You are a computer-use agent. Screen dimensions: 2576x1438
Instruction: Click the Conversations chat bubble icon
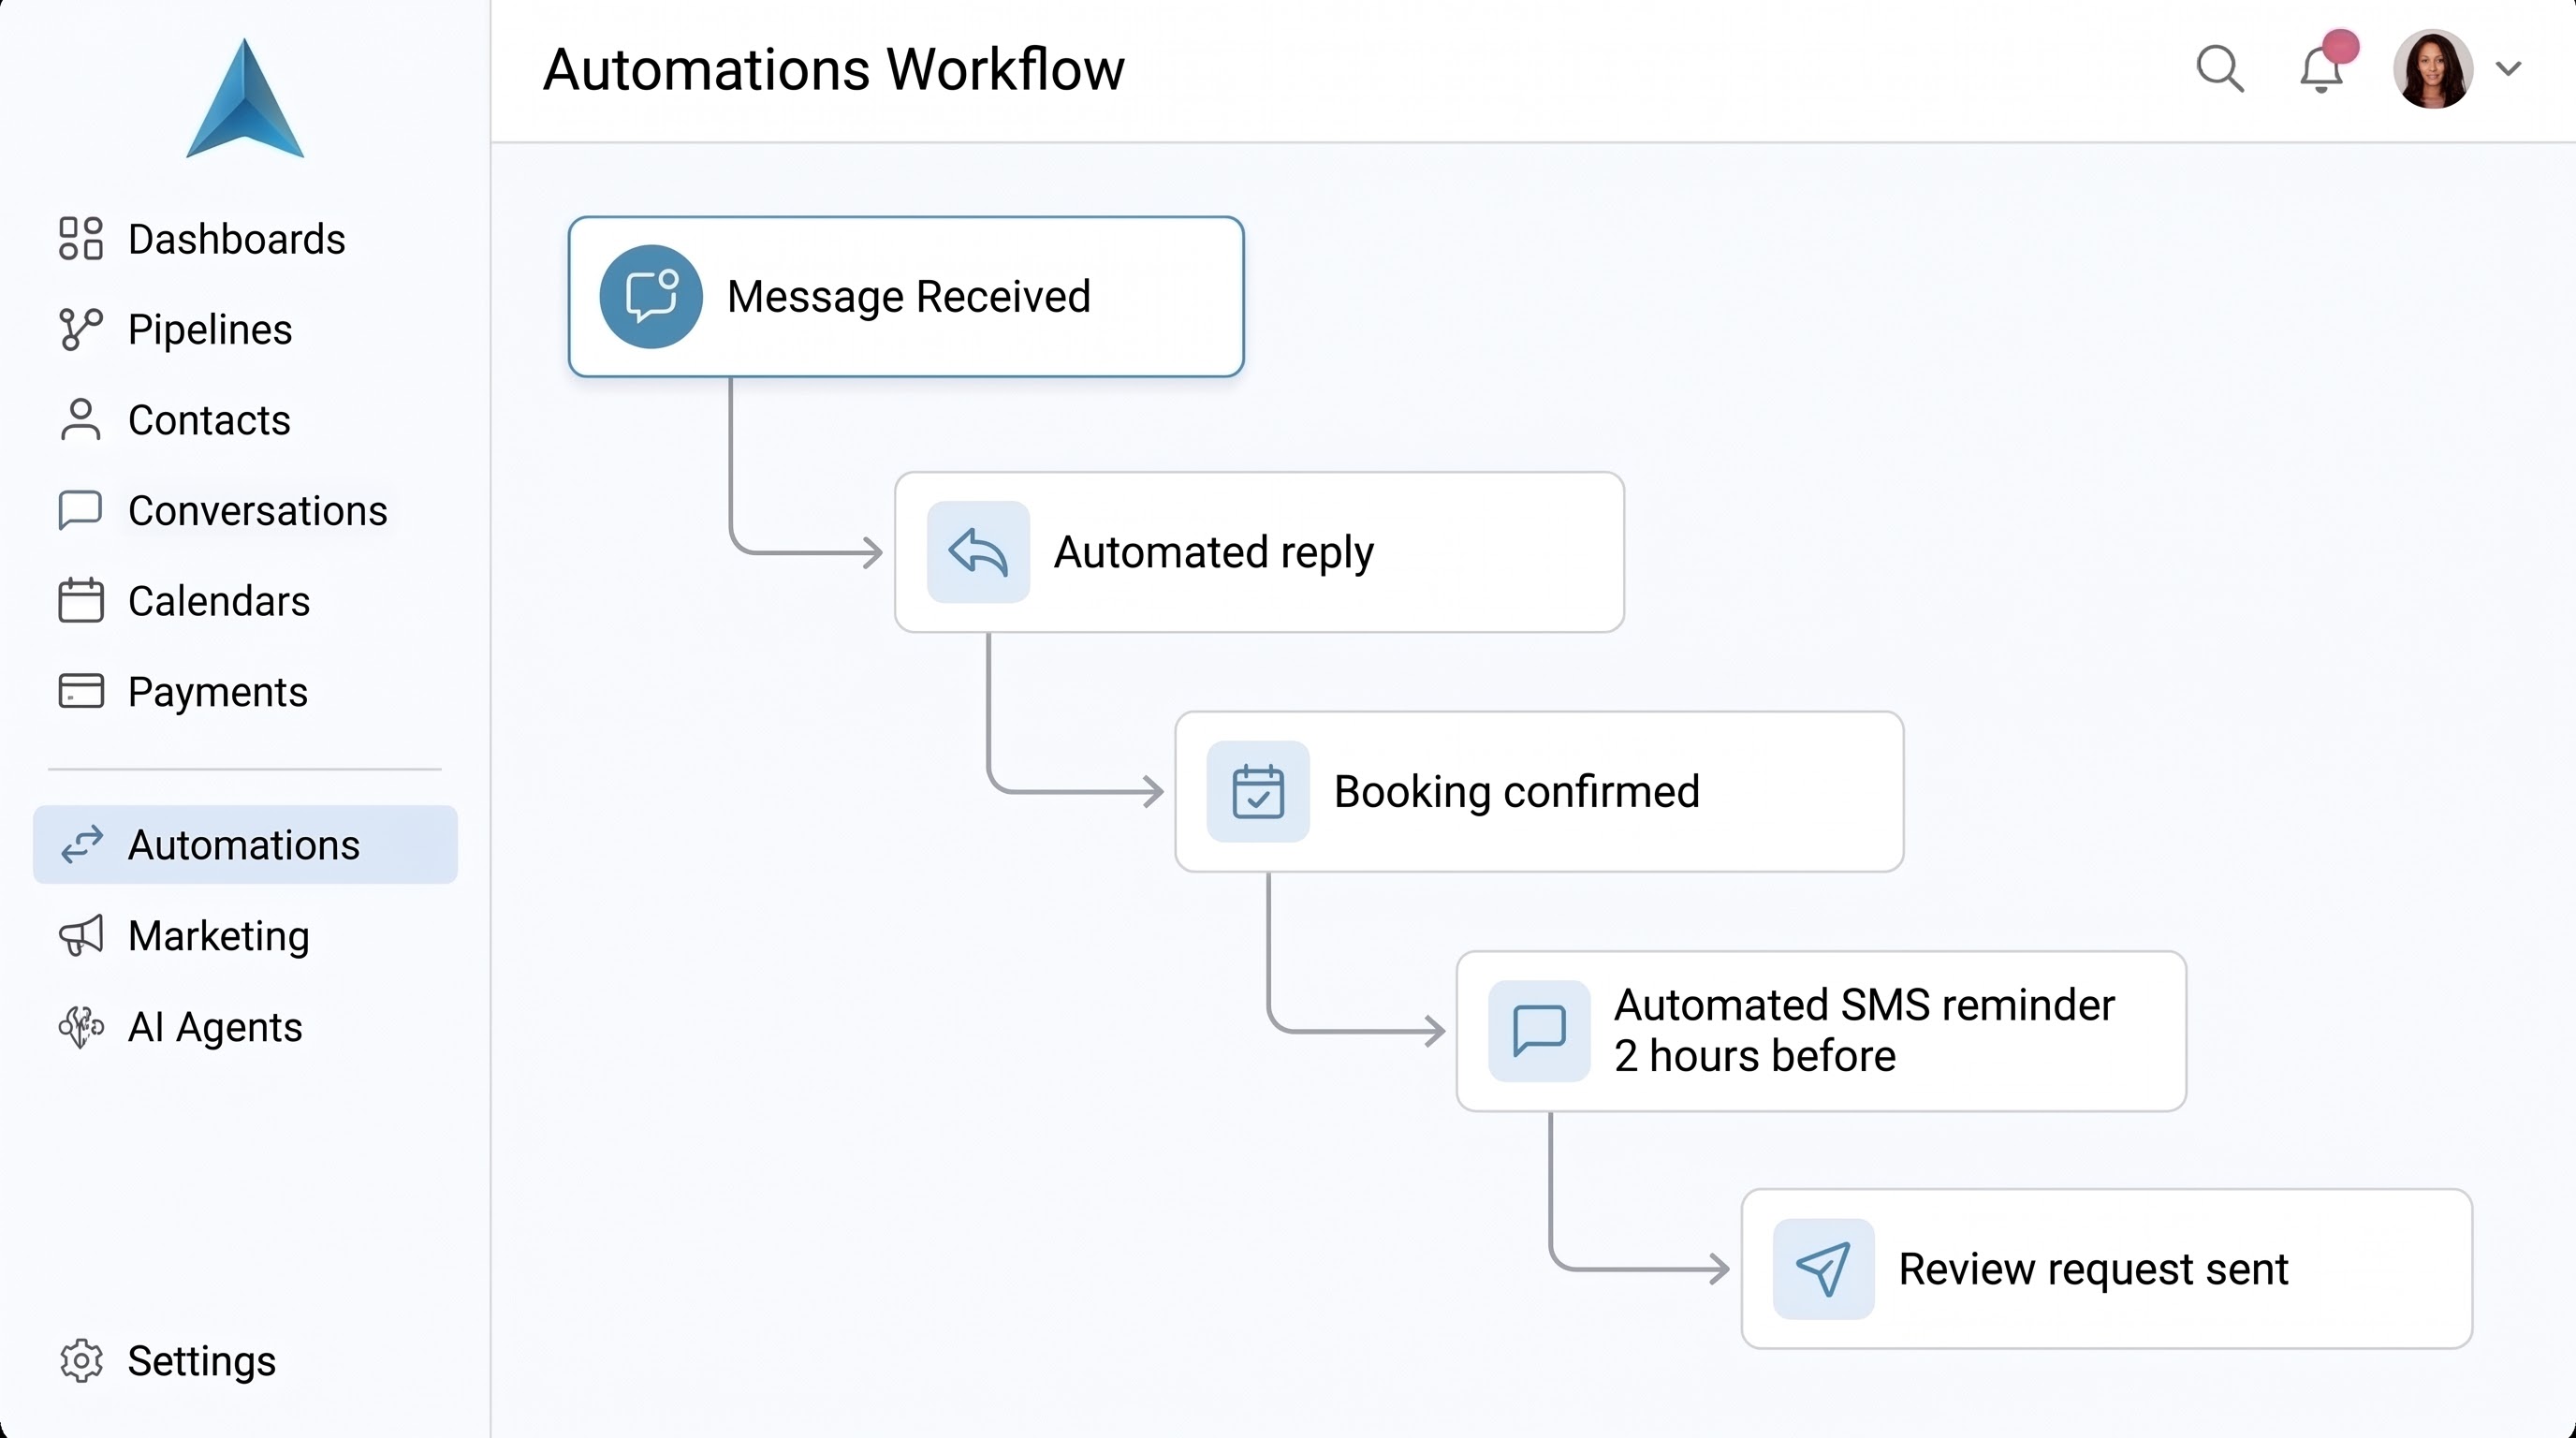point(81,510)
